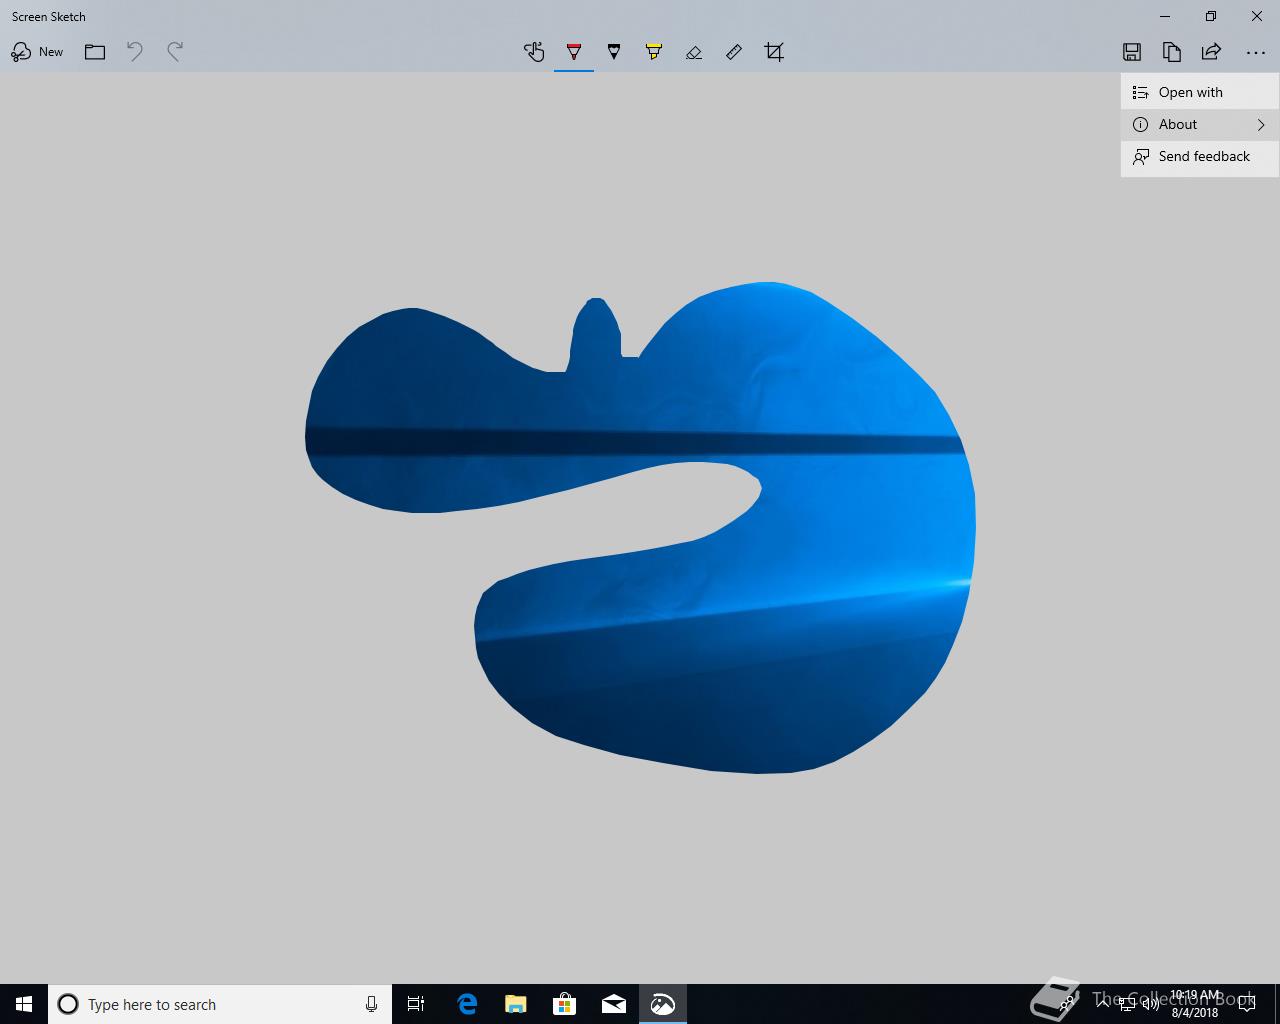Open Mail from the taskbar
Screen dimensions: 1280x1024
coord(614,1004)
